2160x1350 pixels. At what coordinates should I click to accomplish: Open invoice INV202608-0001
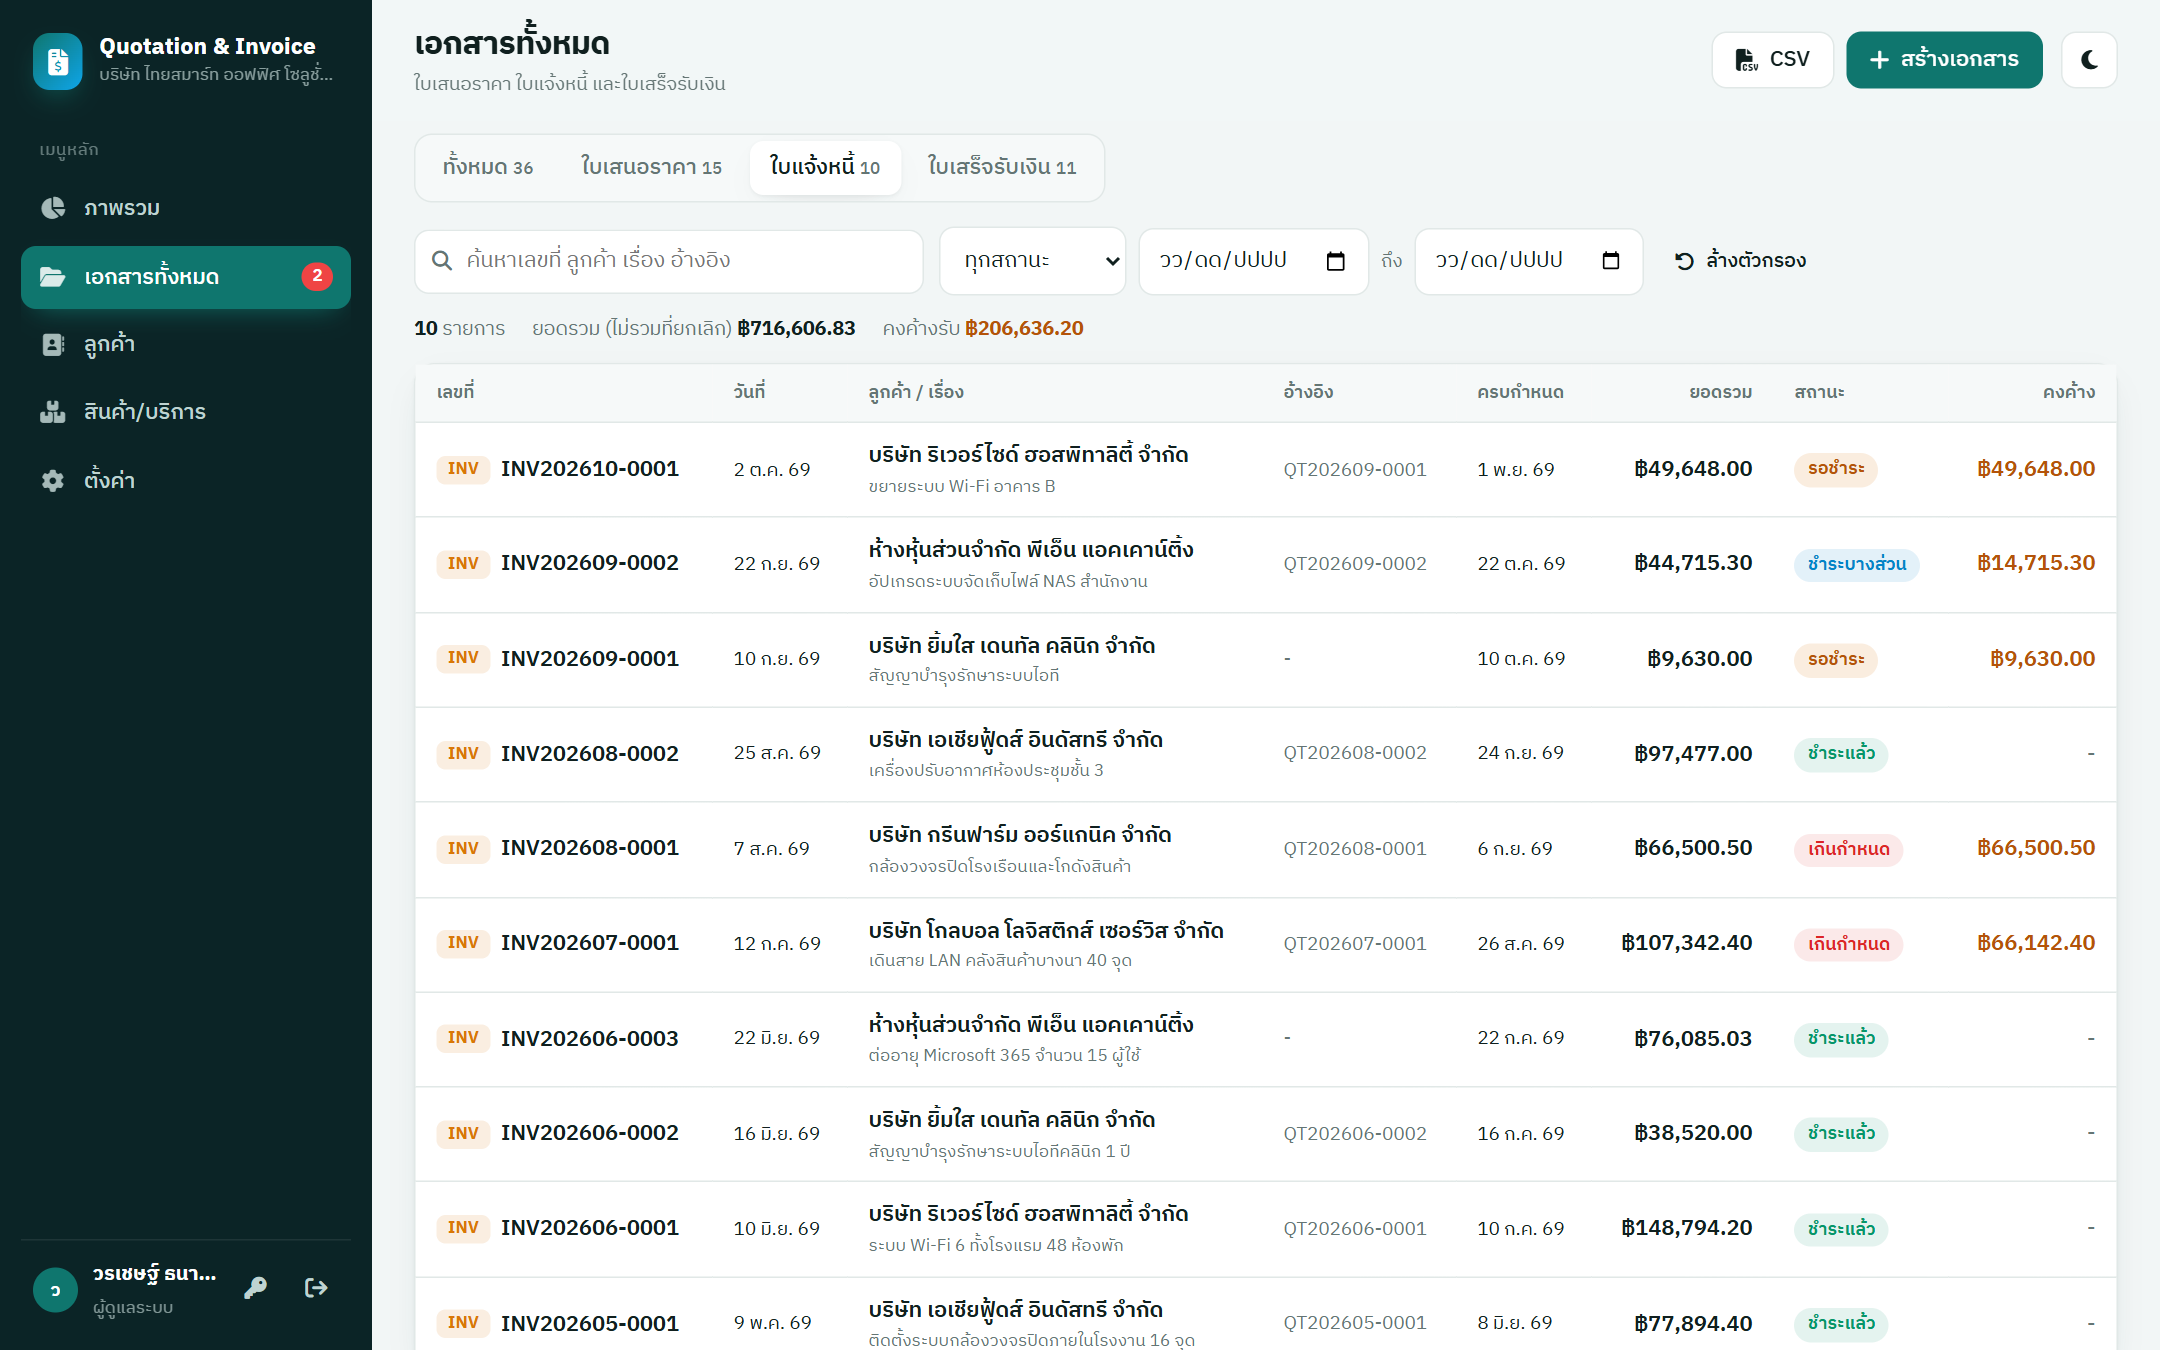pos(590,848)
